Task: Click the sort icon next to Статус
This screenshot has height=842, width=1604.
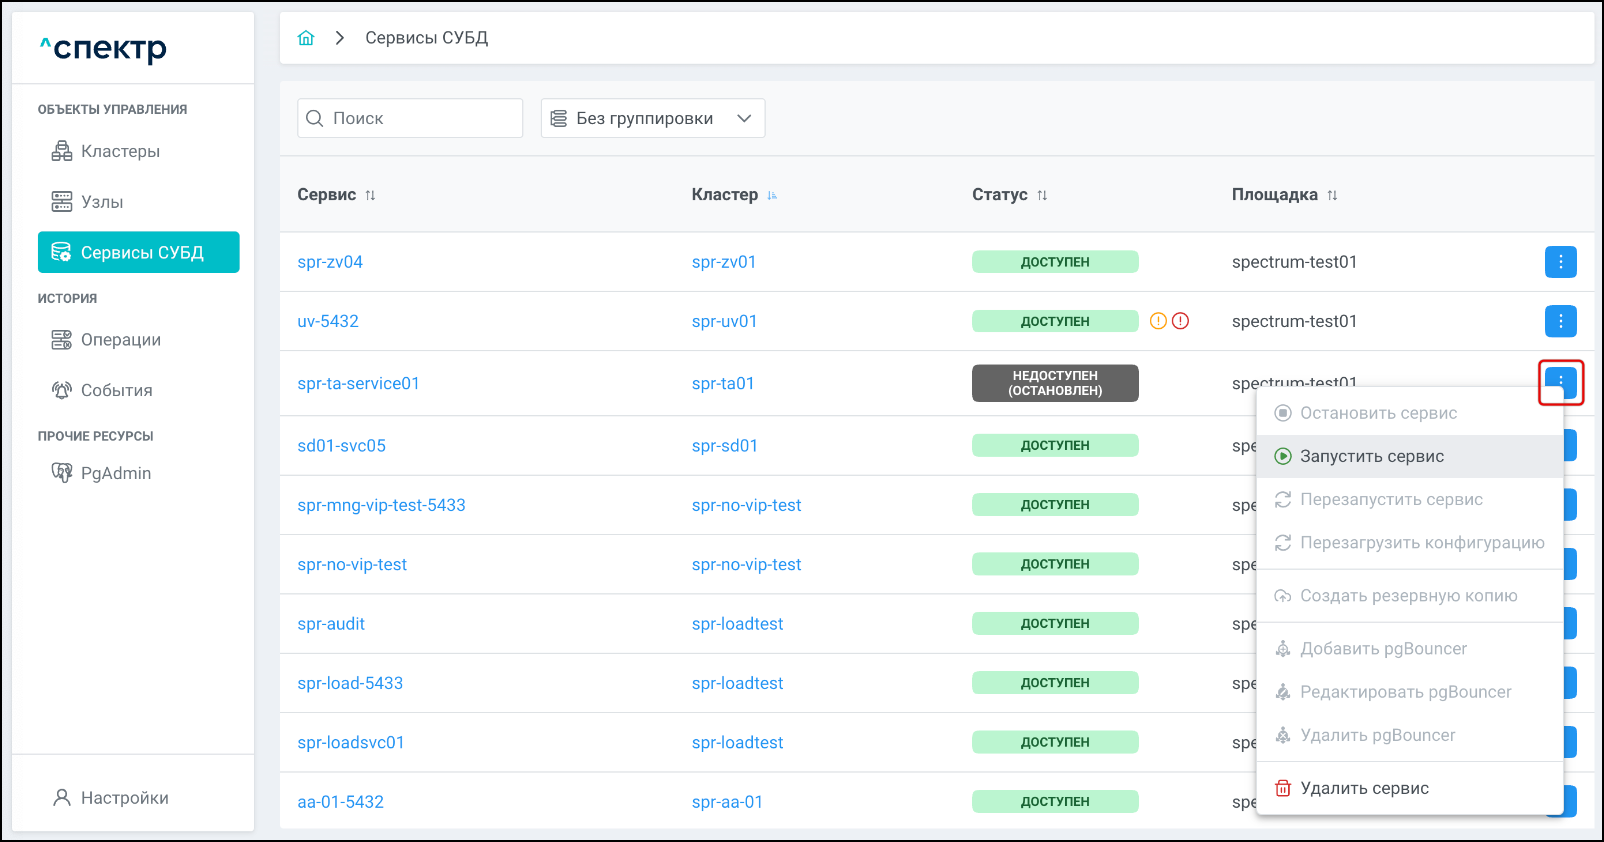Action: pos(1042,195)
